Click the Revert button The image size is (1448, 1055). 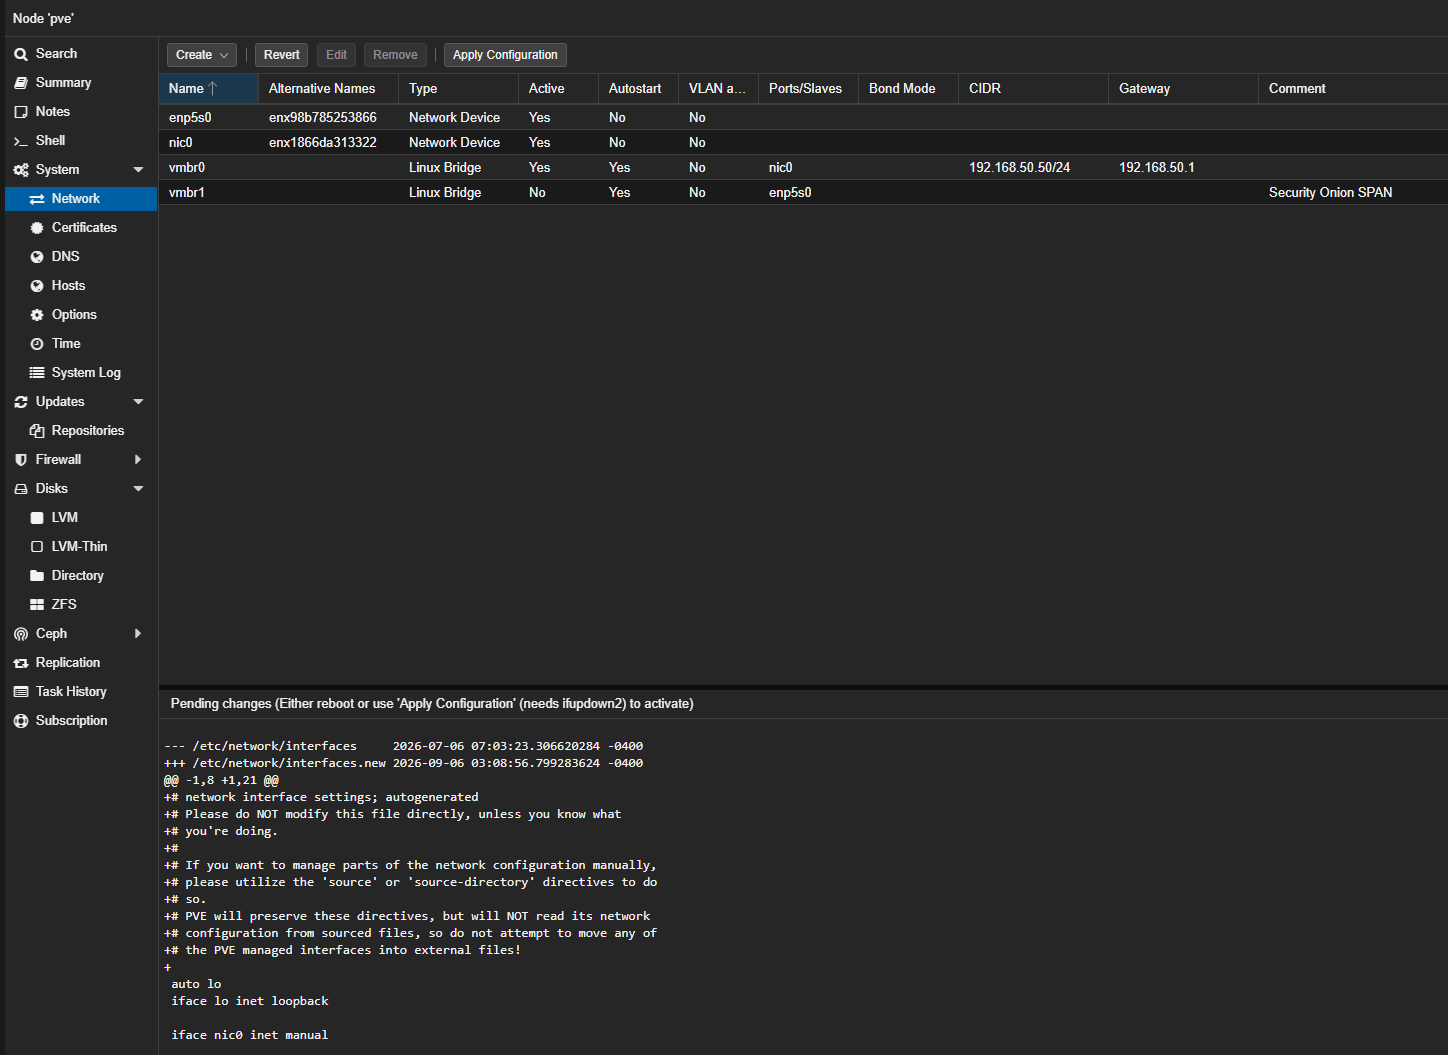(x=281, y=55)
